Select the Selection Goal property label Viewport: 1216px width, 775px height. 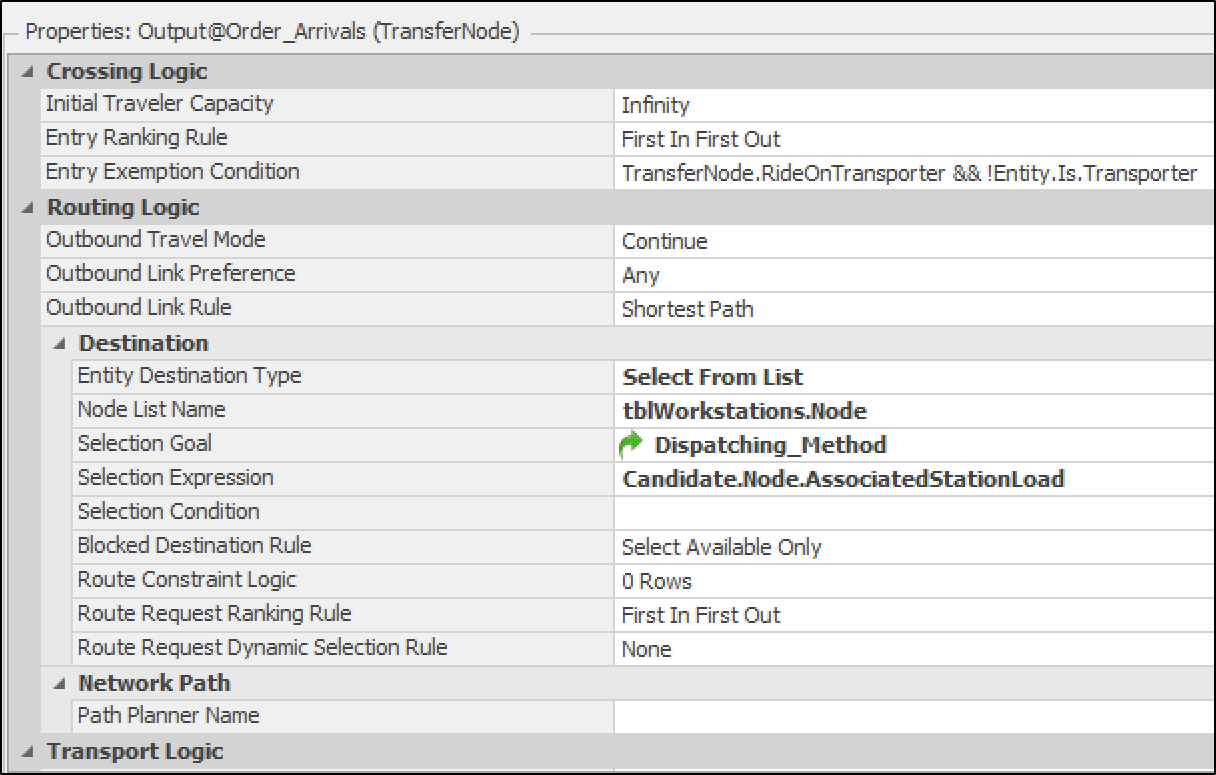pyautogui.click(x=144, y=444)
